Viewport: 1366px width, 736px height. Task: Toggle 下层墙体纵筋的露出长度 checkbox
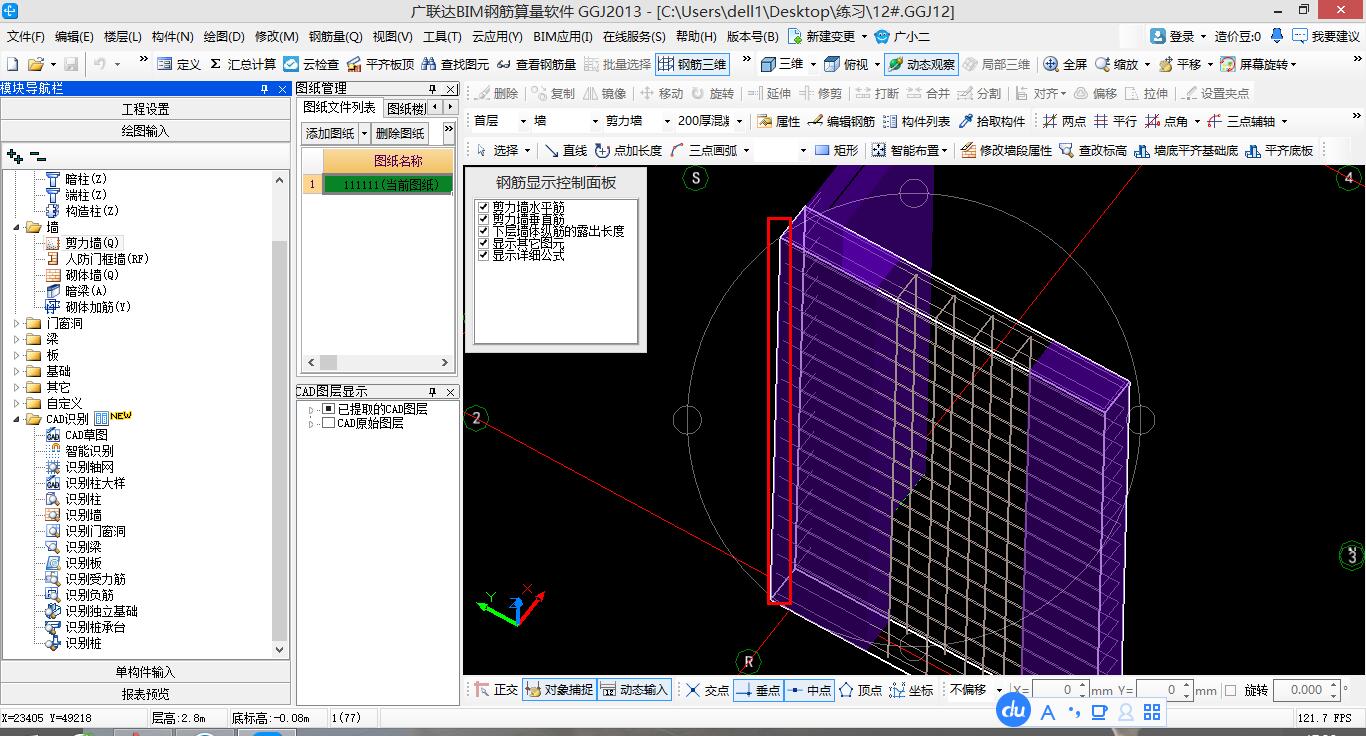[x=484, y=231]
